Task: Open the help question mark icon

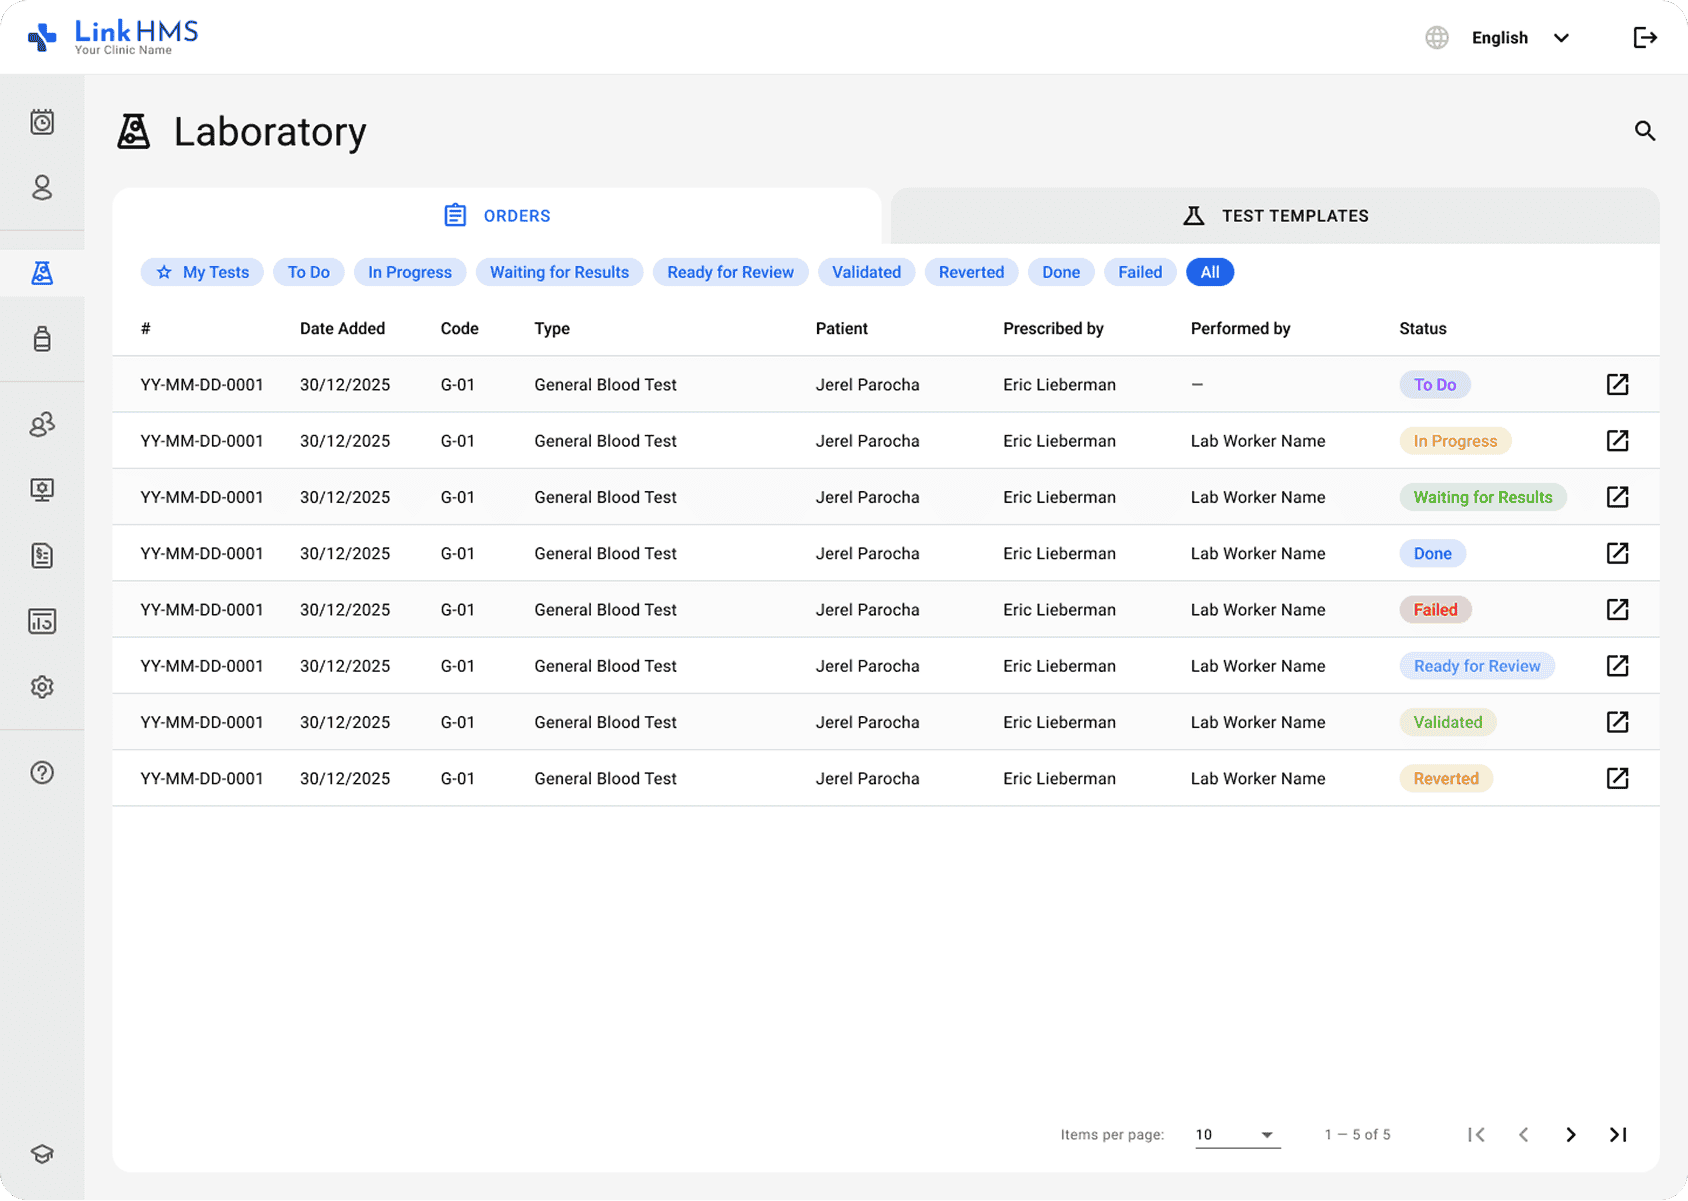Action: coord(42,773)
